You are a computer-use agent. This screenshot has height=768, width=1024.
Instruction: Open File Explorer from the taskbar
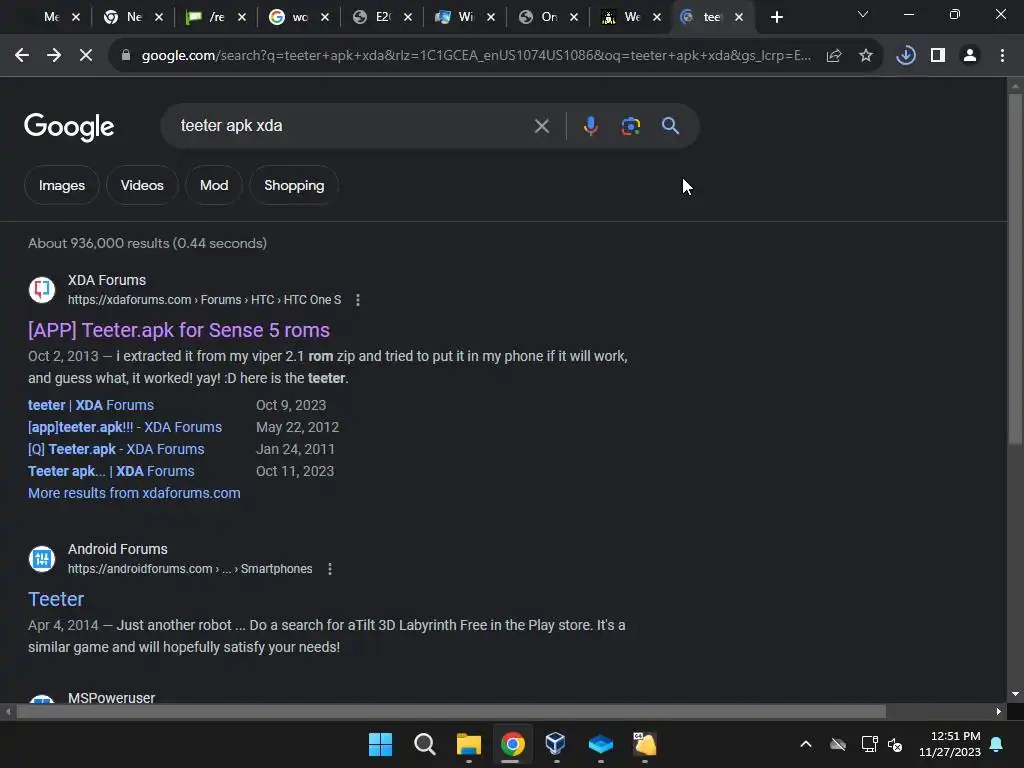pyautogui.click(x=468, y=744)
